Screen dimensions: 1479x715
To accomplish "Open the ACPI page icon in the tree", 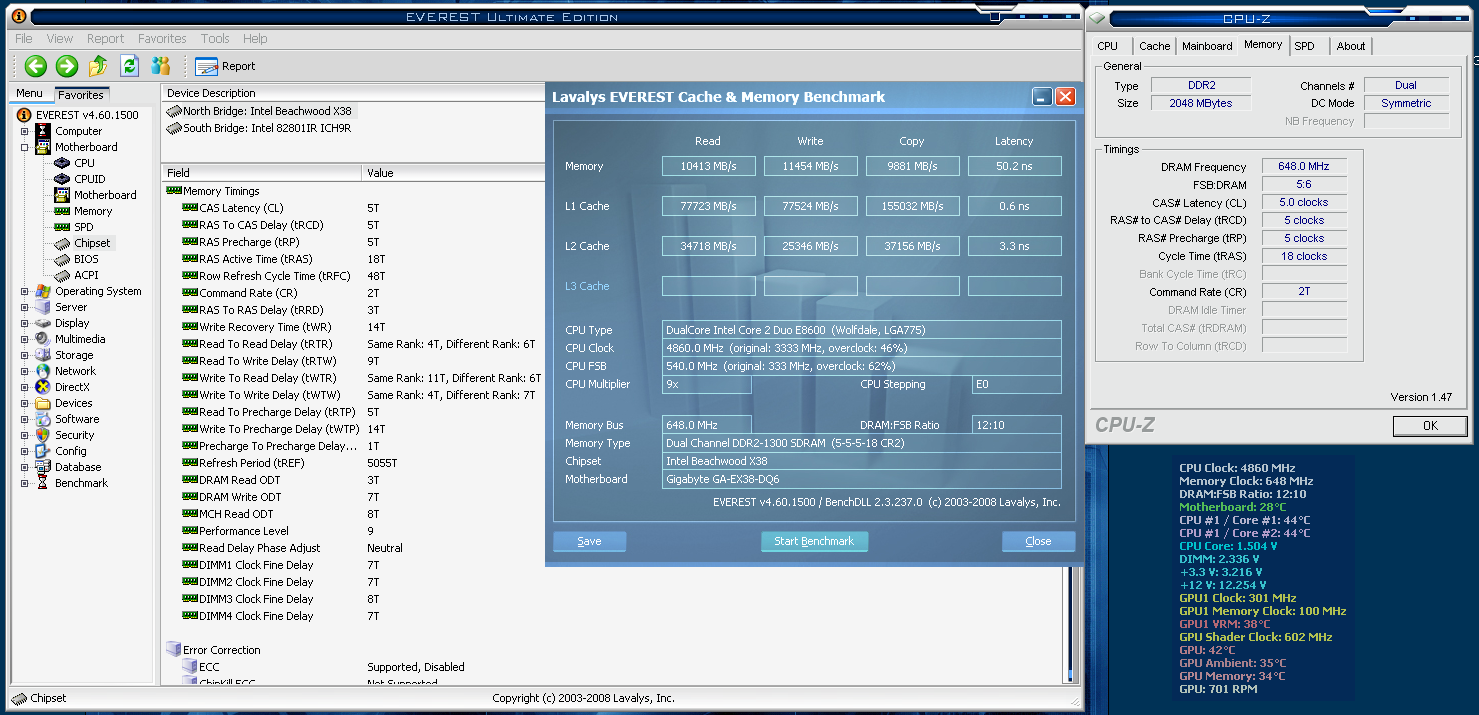I will [x=62, y=275].
